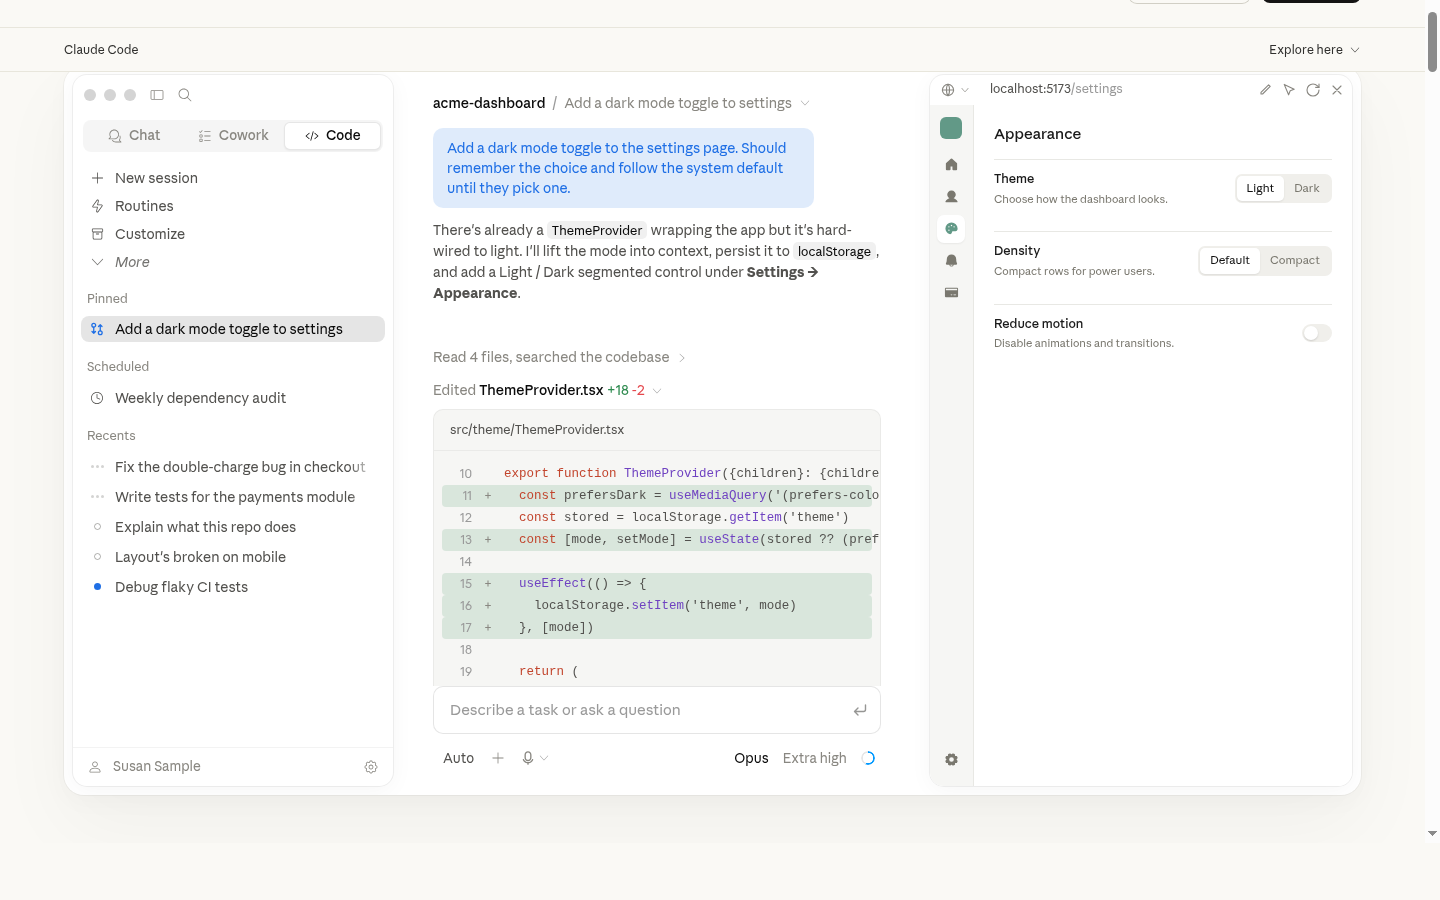Open the Explore here dropdown
Image resolution: width=1440 pixels, height=900 pixels.
pos(1314,50)
